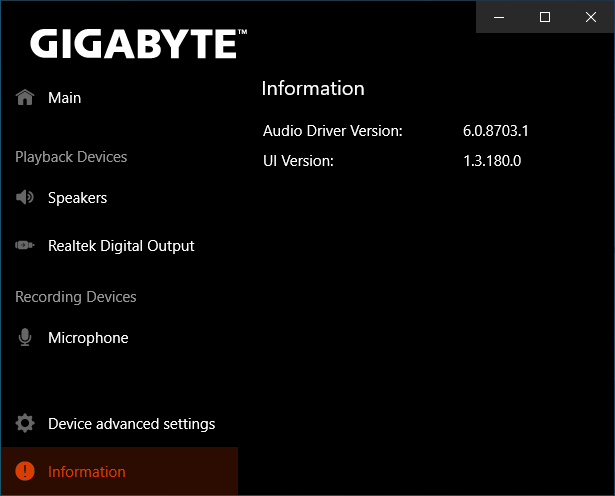Click the GIGABYTE logo
615x496 pixels.
tap(138, 44)
